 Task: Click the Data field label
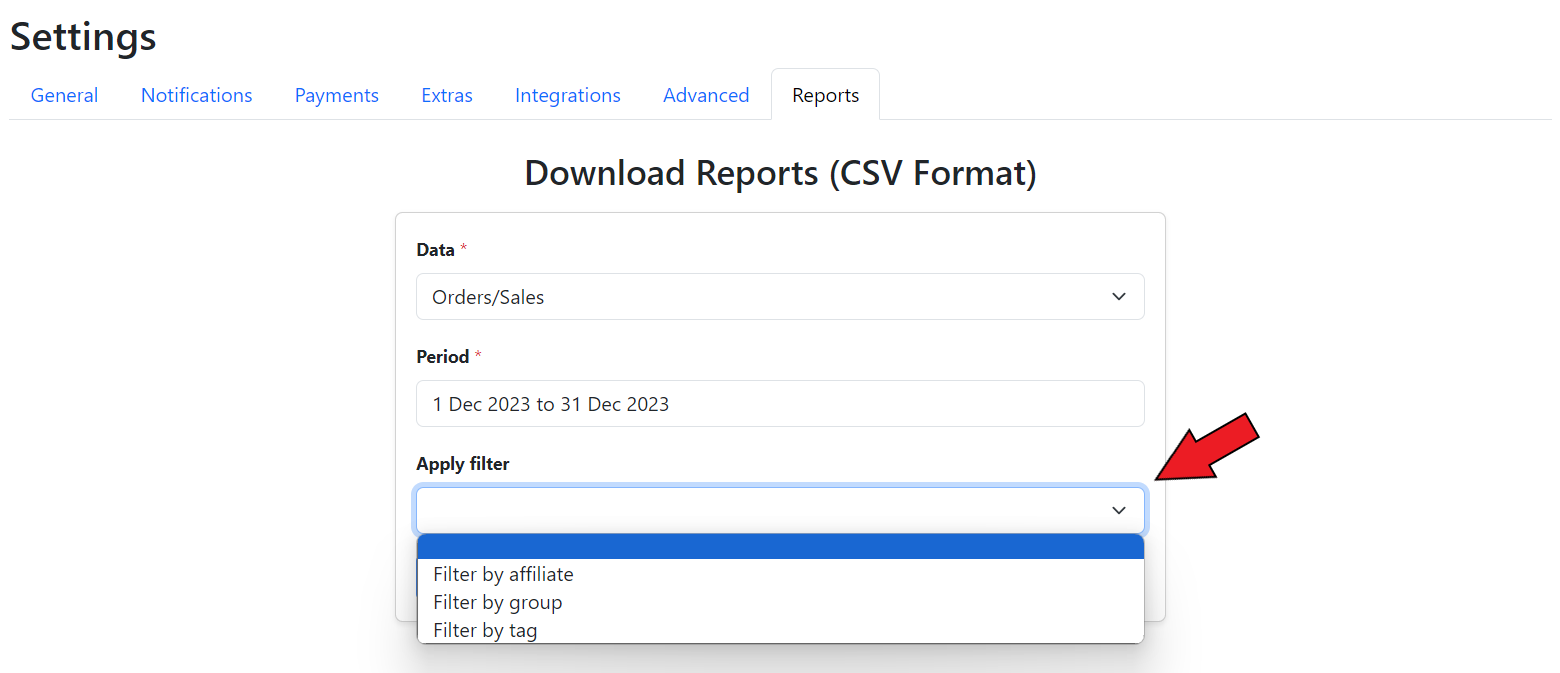pos(435,250)
